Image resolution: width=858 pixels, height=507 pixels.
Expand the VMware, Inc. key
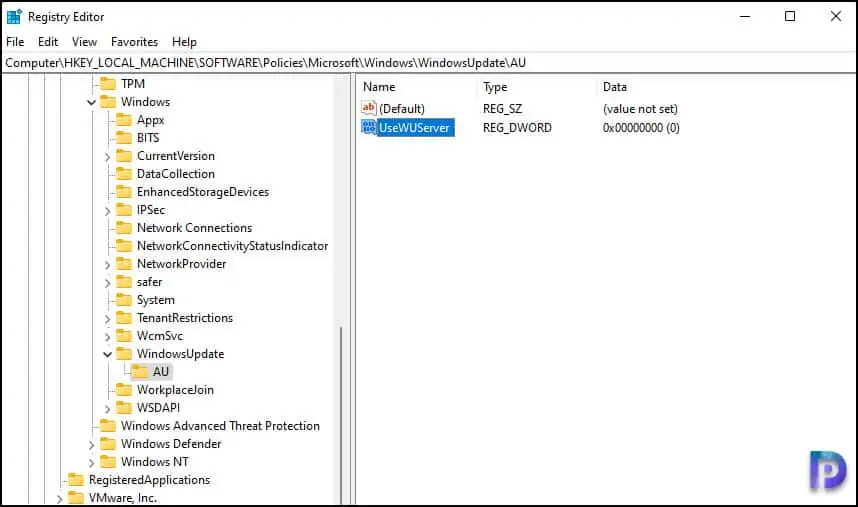pyautogui.click(x=59, y=499)
